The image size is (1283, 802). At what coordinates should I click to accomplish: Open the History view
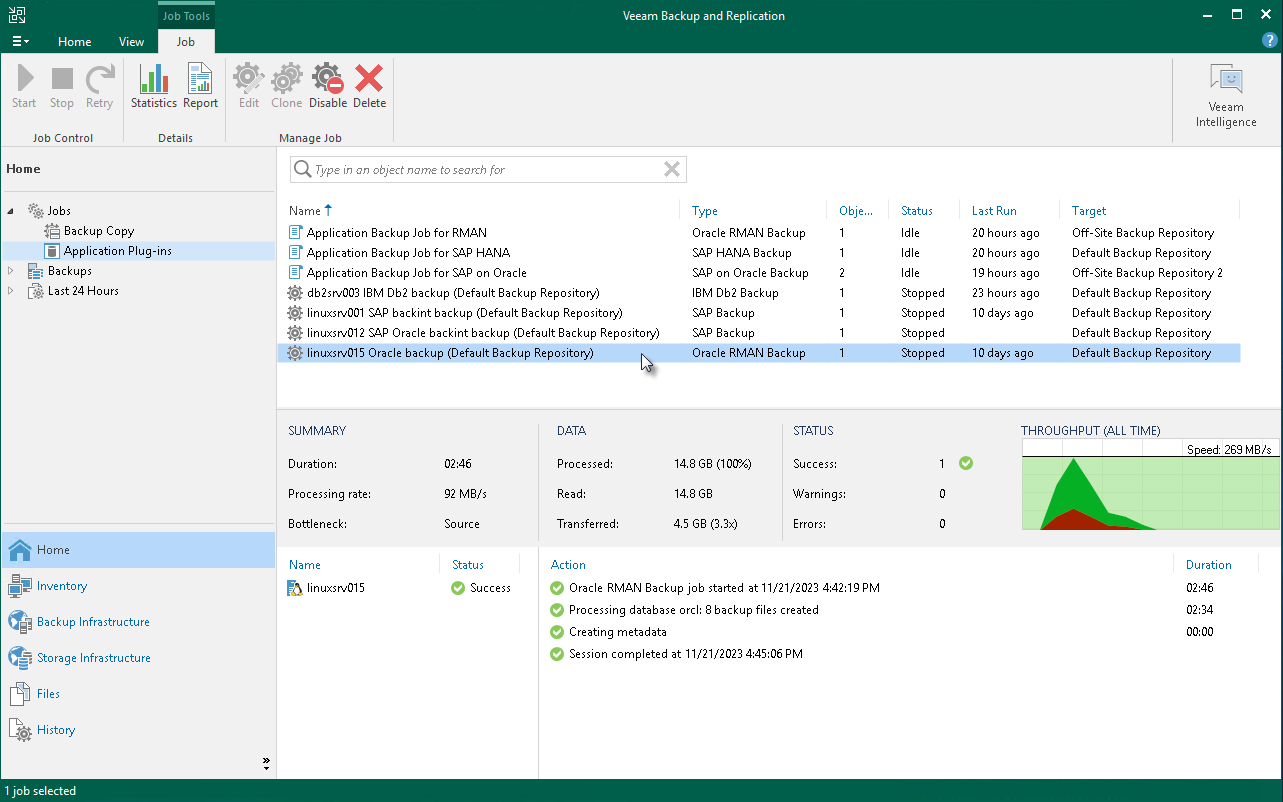(55, 729)
